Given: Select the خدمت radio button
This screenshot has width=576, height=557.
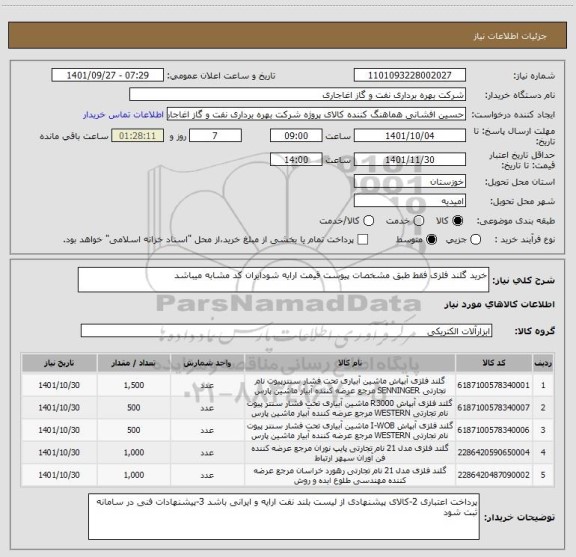Looking at the screenshot, I should [x=419, y=221].
